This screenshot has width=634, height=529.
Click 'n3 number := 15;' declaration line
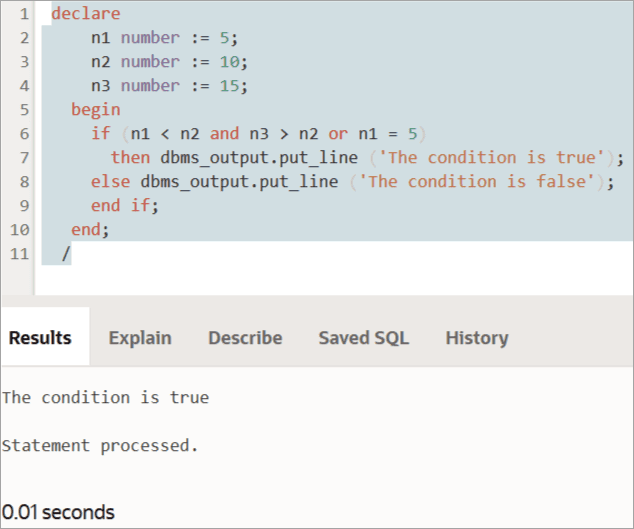tap(169, 85)
